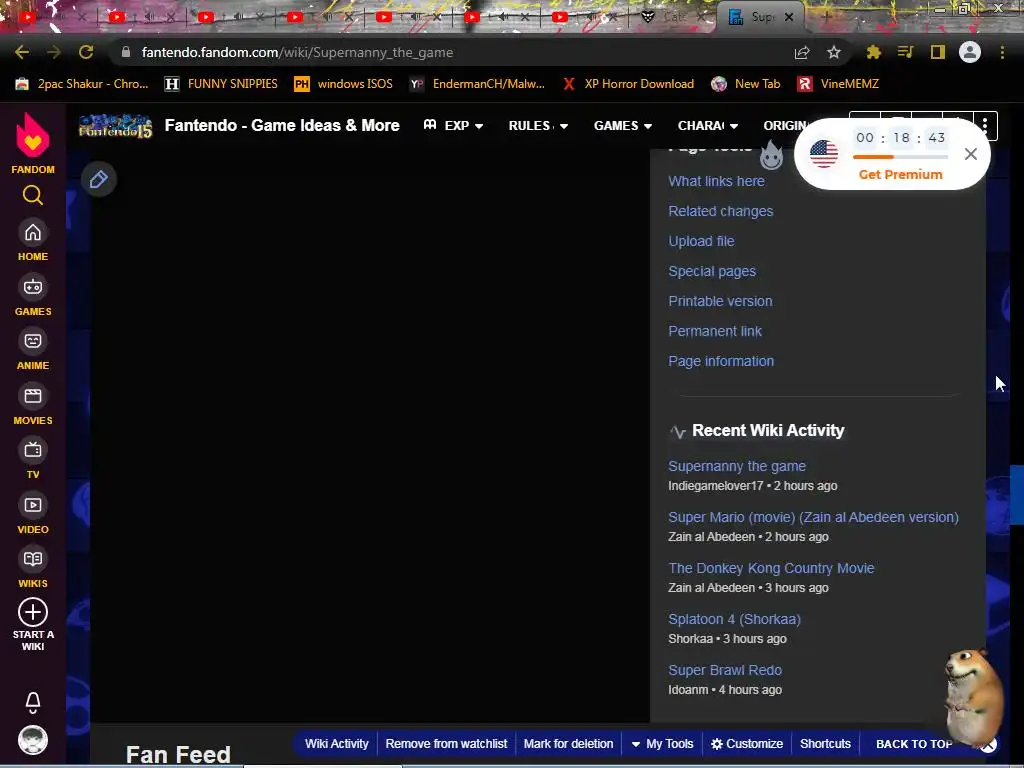Click Remove from watchlist in bottom toolbar
This screenshot has height=768, width=1024.
[x=446, y=744]
